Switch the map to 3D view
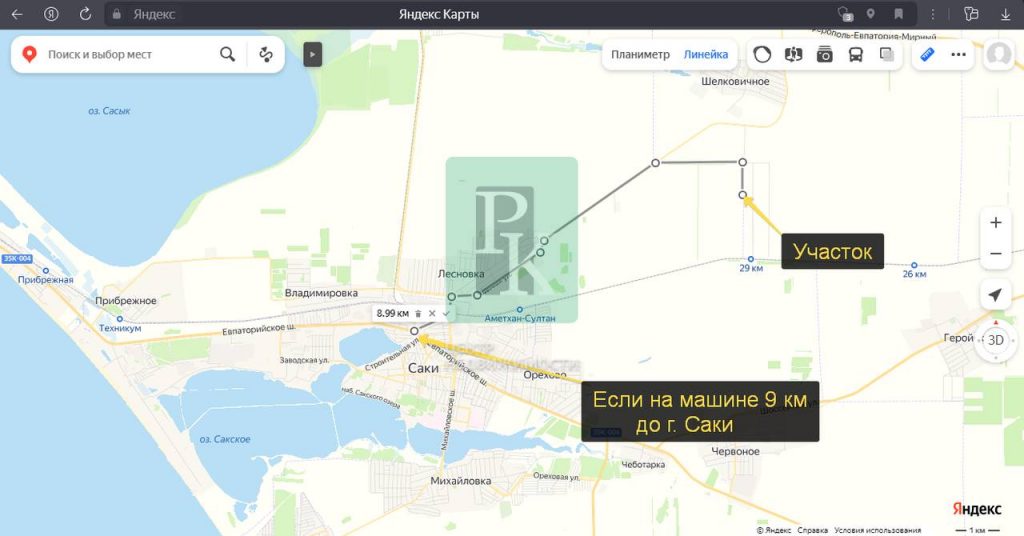 point(995,340)
